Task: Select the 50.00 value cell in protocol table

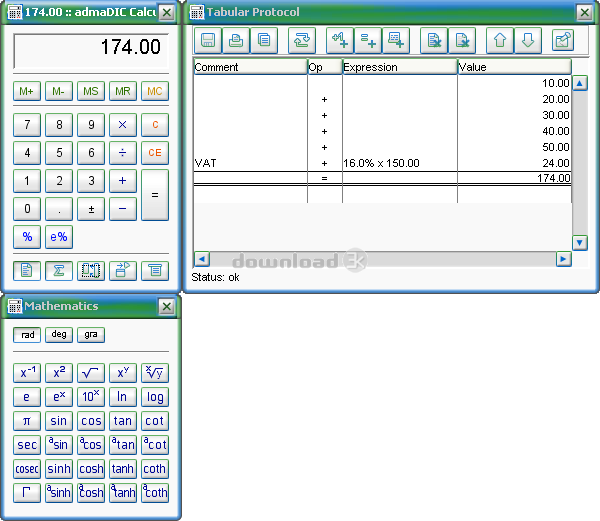Action: pos(515,147)
